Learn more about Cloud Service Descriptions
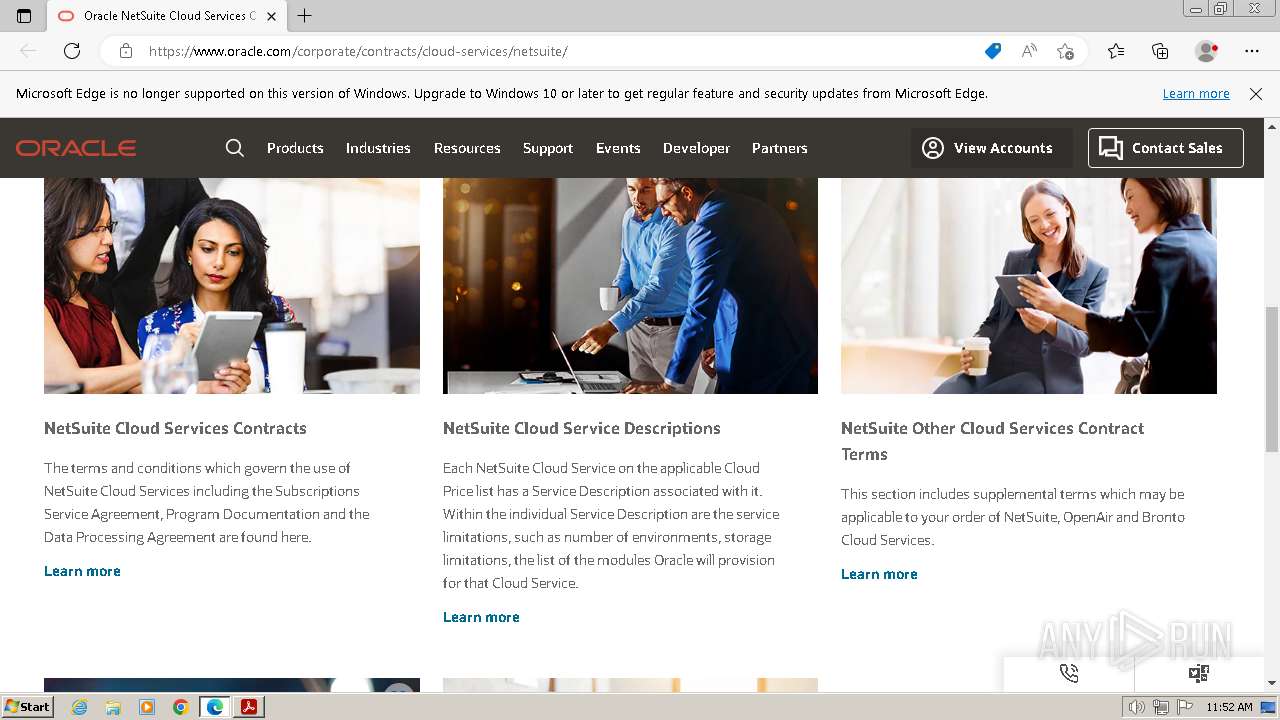The width and height of the screenshot is (1280, 720). coord(481,617)
